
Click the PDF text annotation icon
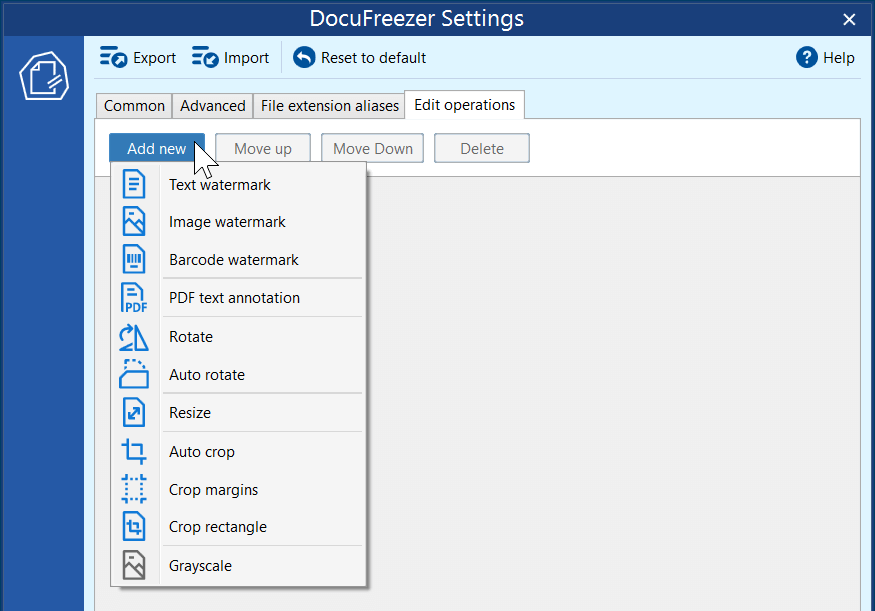(134, 297)
